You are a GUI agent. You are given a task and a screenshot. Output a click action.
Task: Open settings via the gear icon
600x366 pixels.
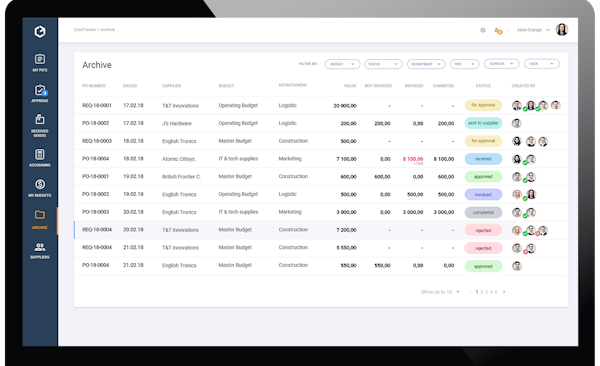point(483,30)
